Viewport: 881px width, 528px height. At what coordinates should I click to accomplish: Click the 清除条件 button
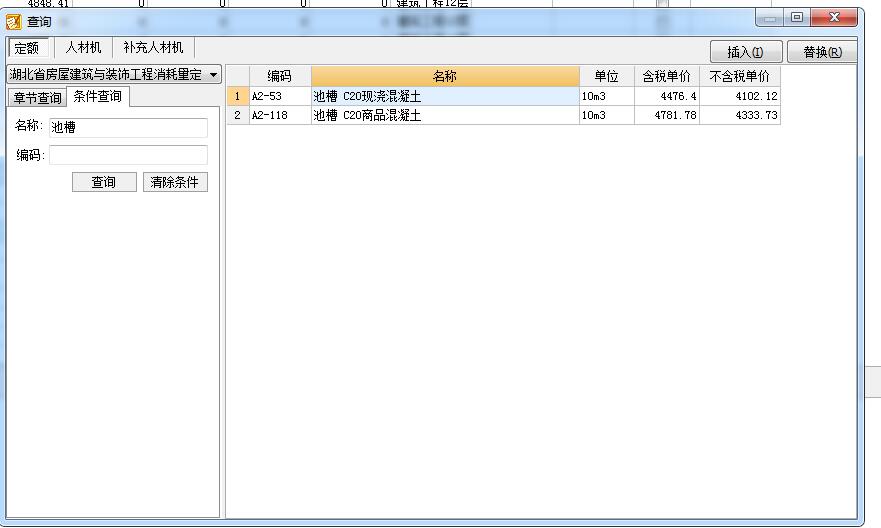175,182
